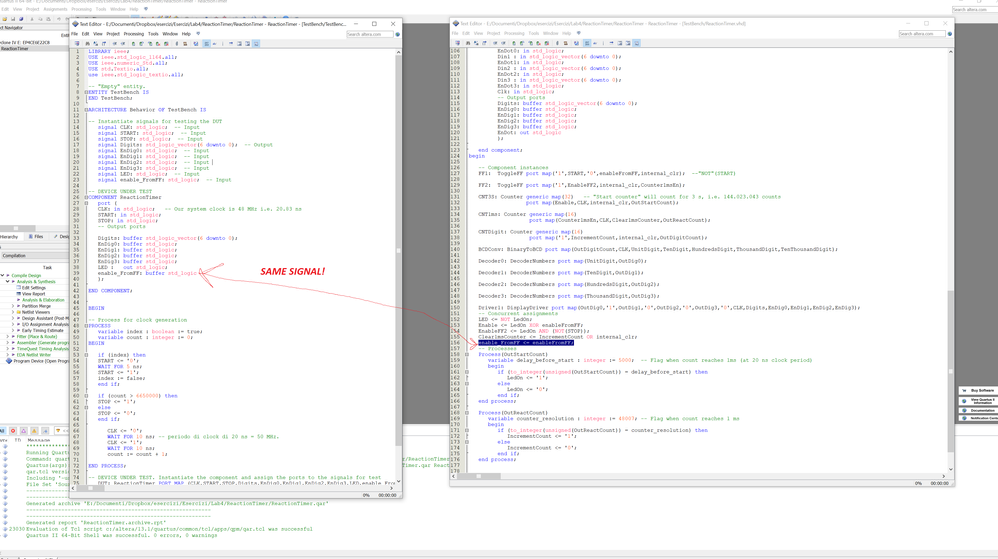Select Analysis & Elaboration task in tree
Screen dimensions: 998x559
[42, 300]
